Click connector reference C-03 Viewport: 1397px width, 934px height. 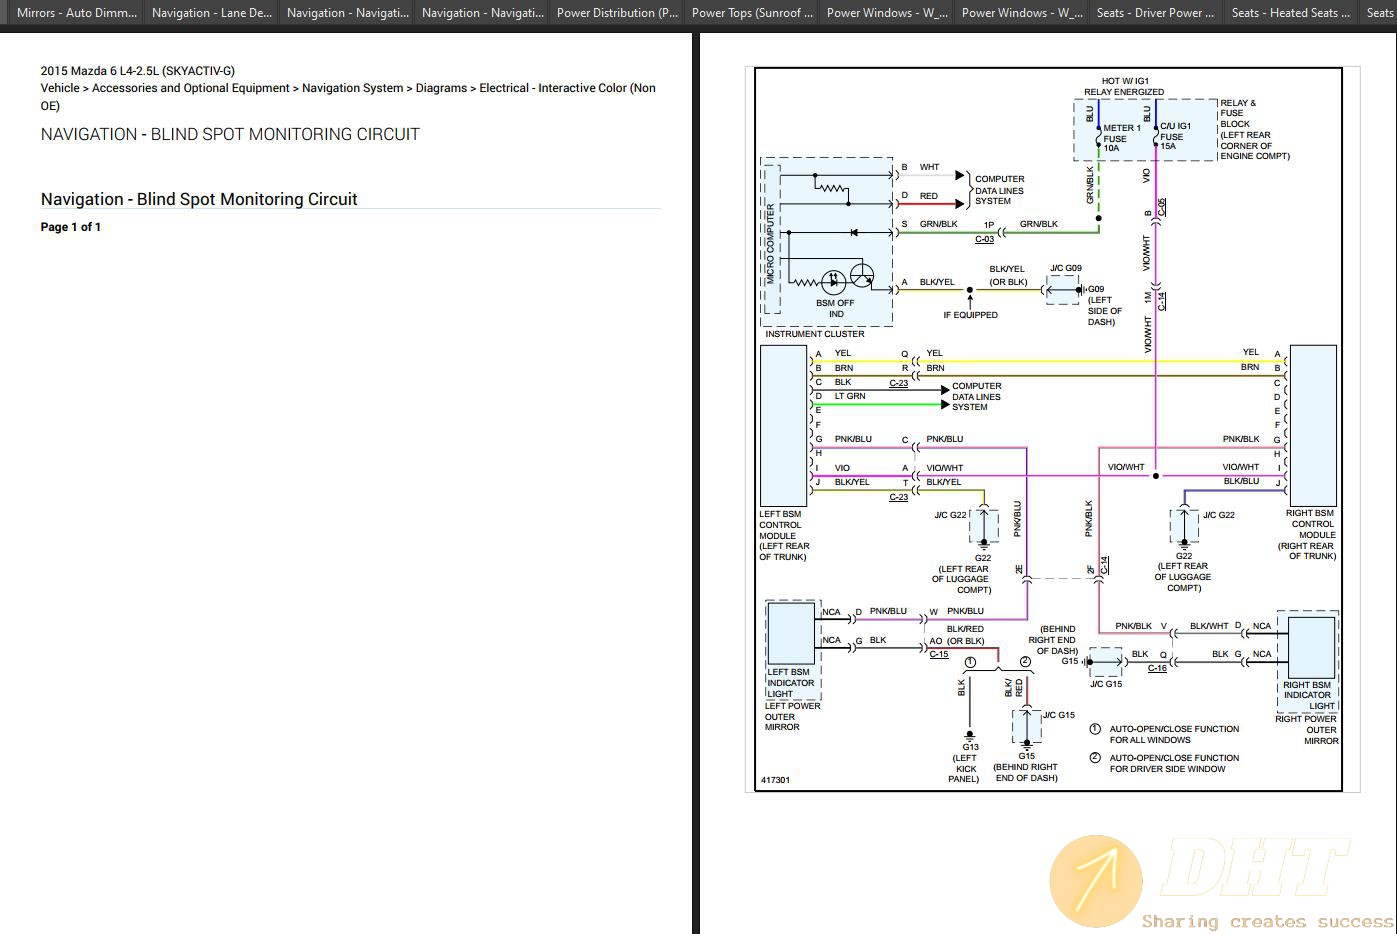click(984, 239)
